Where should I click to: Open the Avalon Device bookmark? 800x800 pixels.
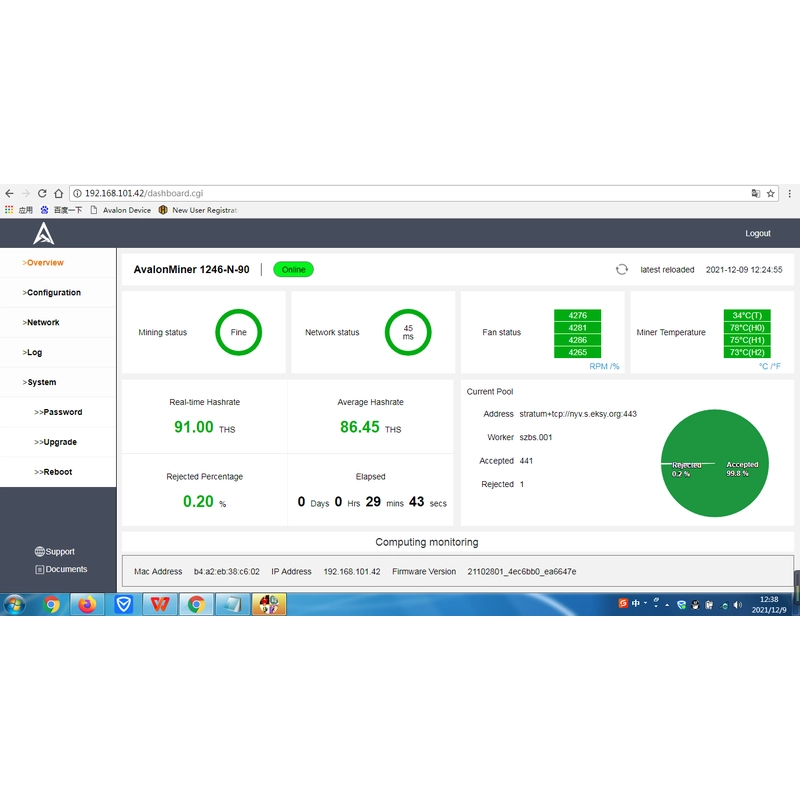tap(121, 210)
